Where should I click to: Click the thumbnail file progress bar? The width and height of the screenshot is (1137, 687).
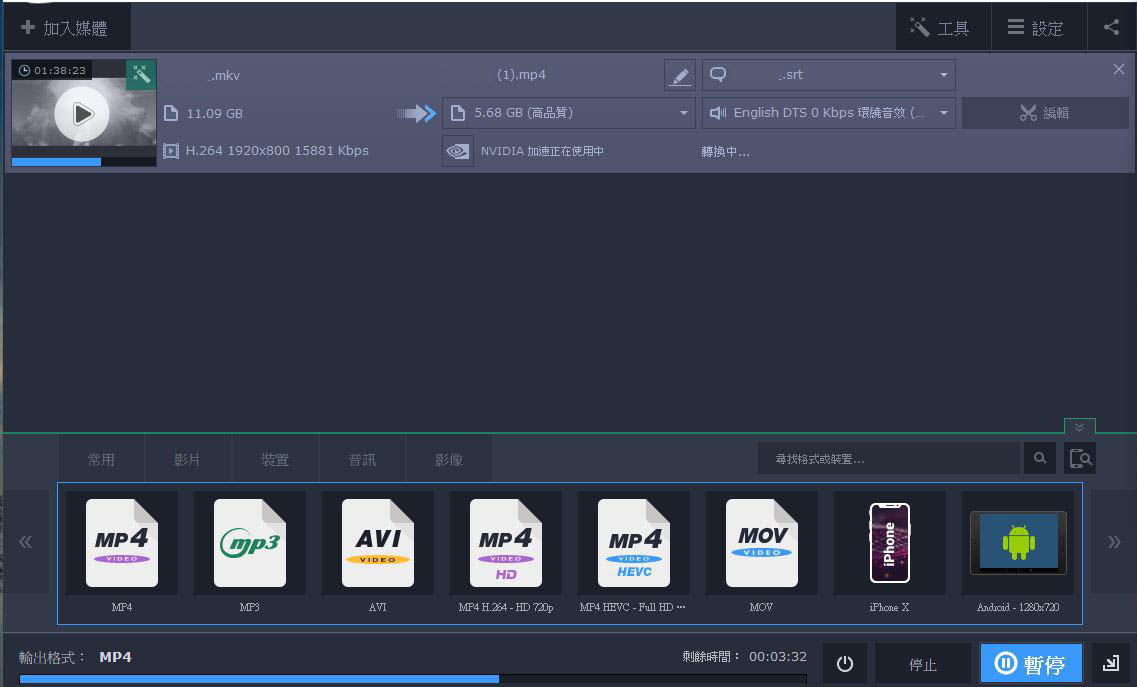pos(83,162)
